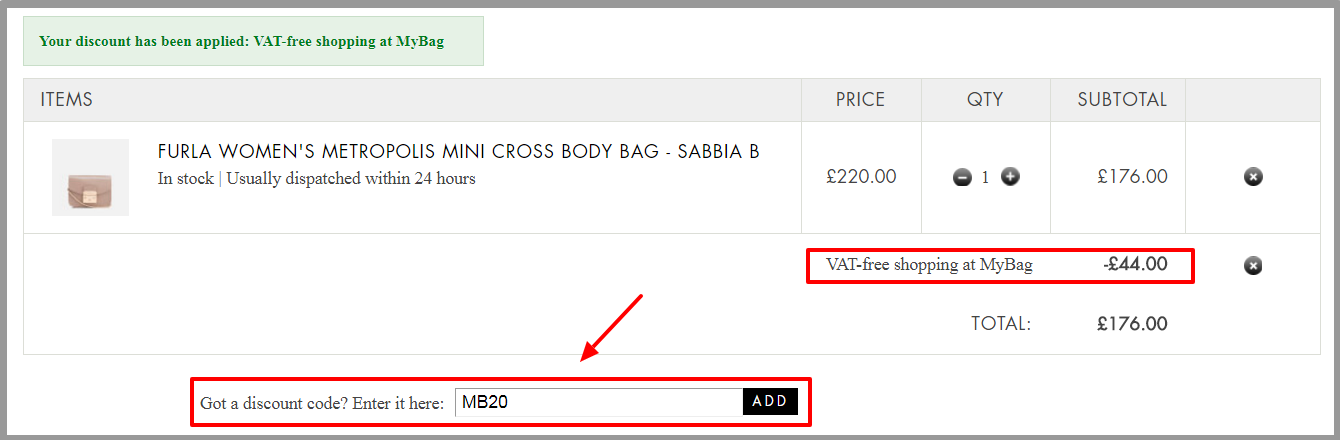Click the SUBTOTAL column header
This screenshot has width=1340, height=440.
point(1122,100)
